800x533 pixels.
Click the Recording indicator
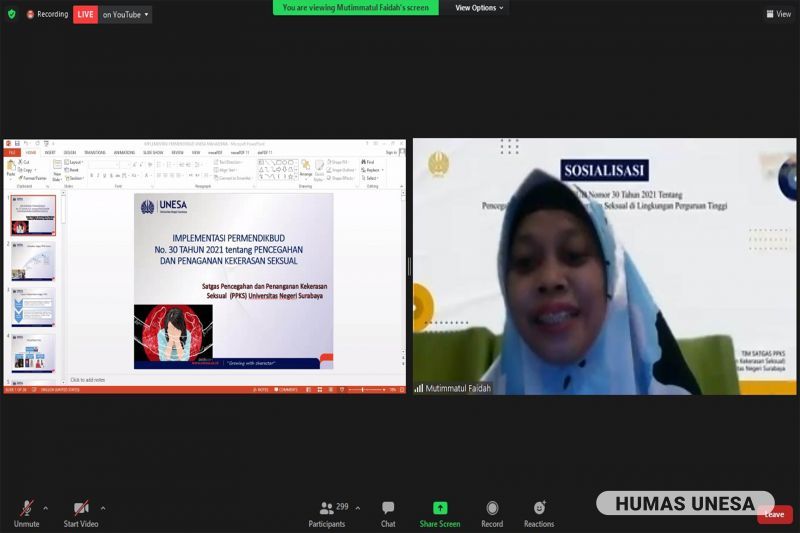(47, 14)
